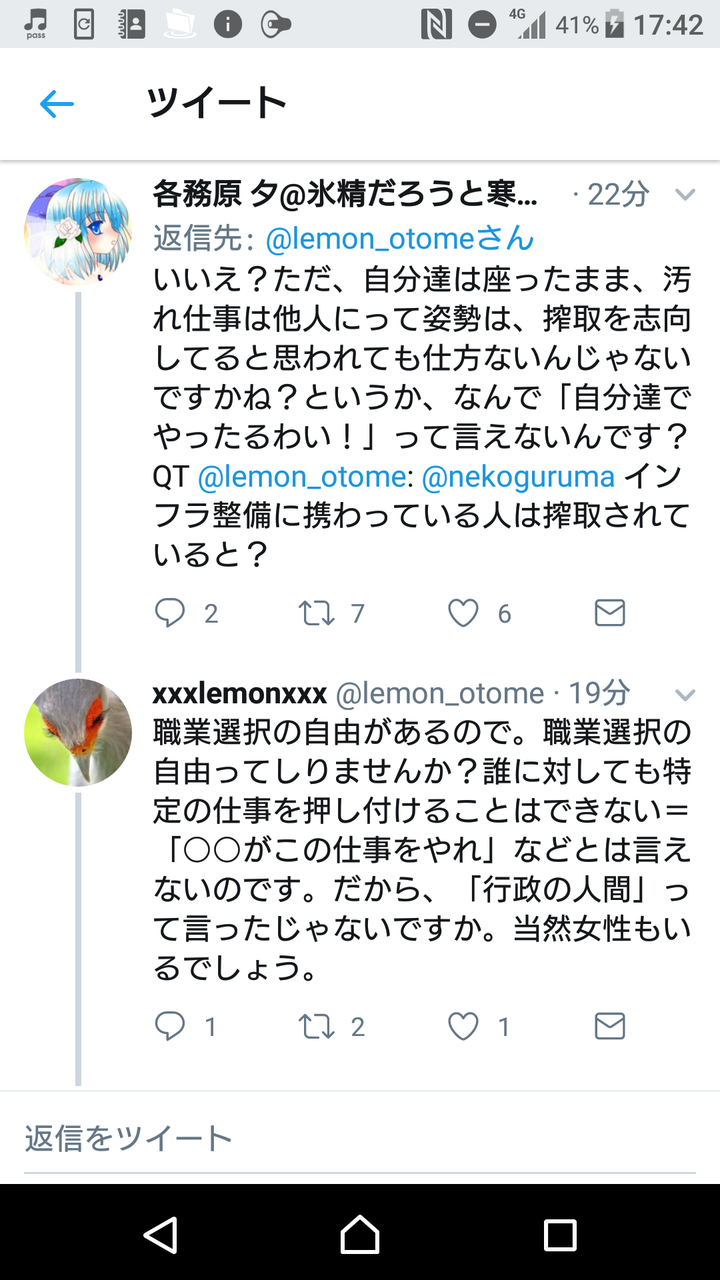Tap the 返信をツイート reply input field
The image size is (720, 1280).
[360, 1138]
